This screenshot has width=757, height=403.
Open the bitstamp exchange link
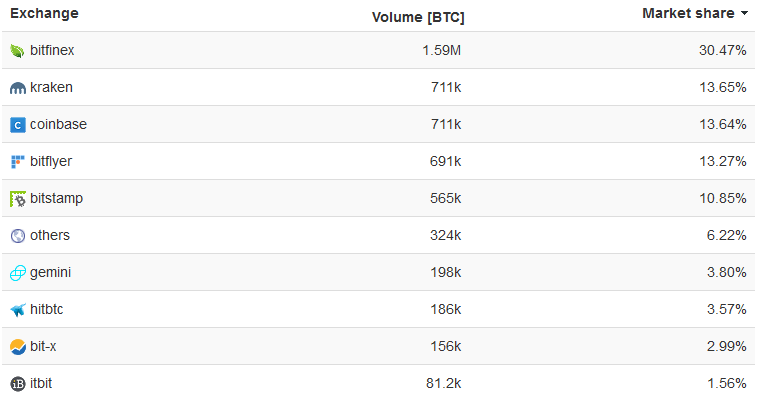[56, 198]
